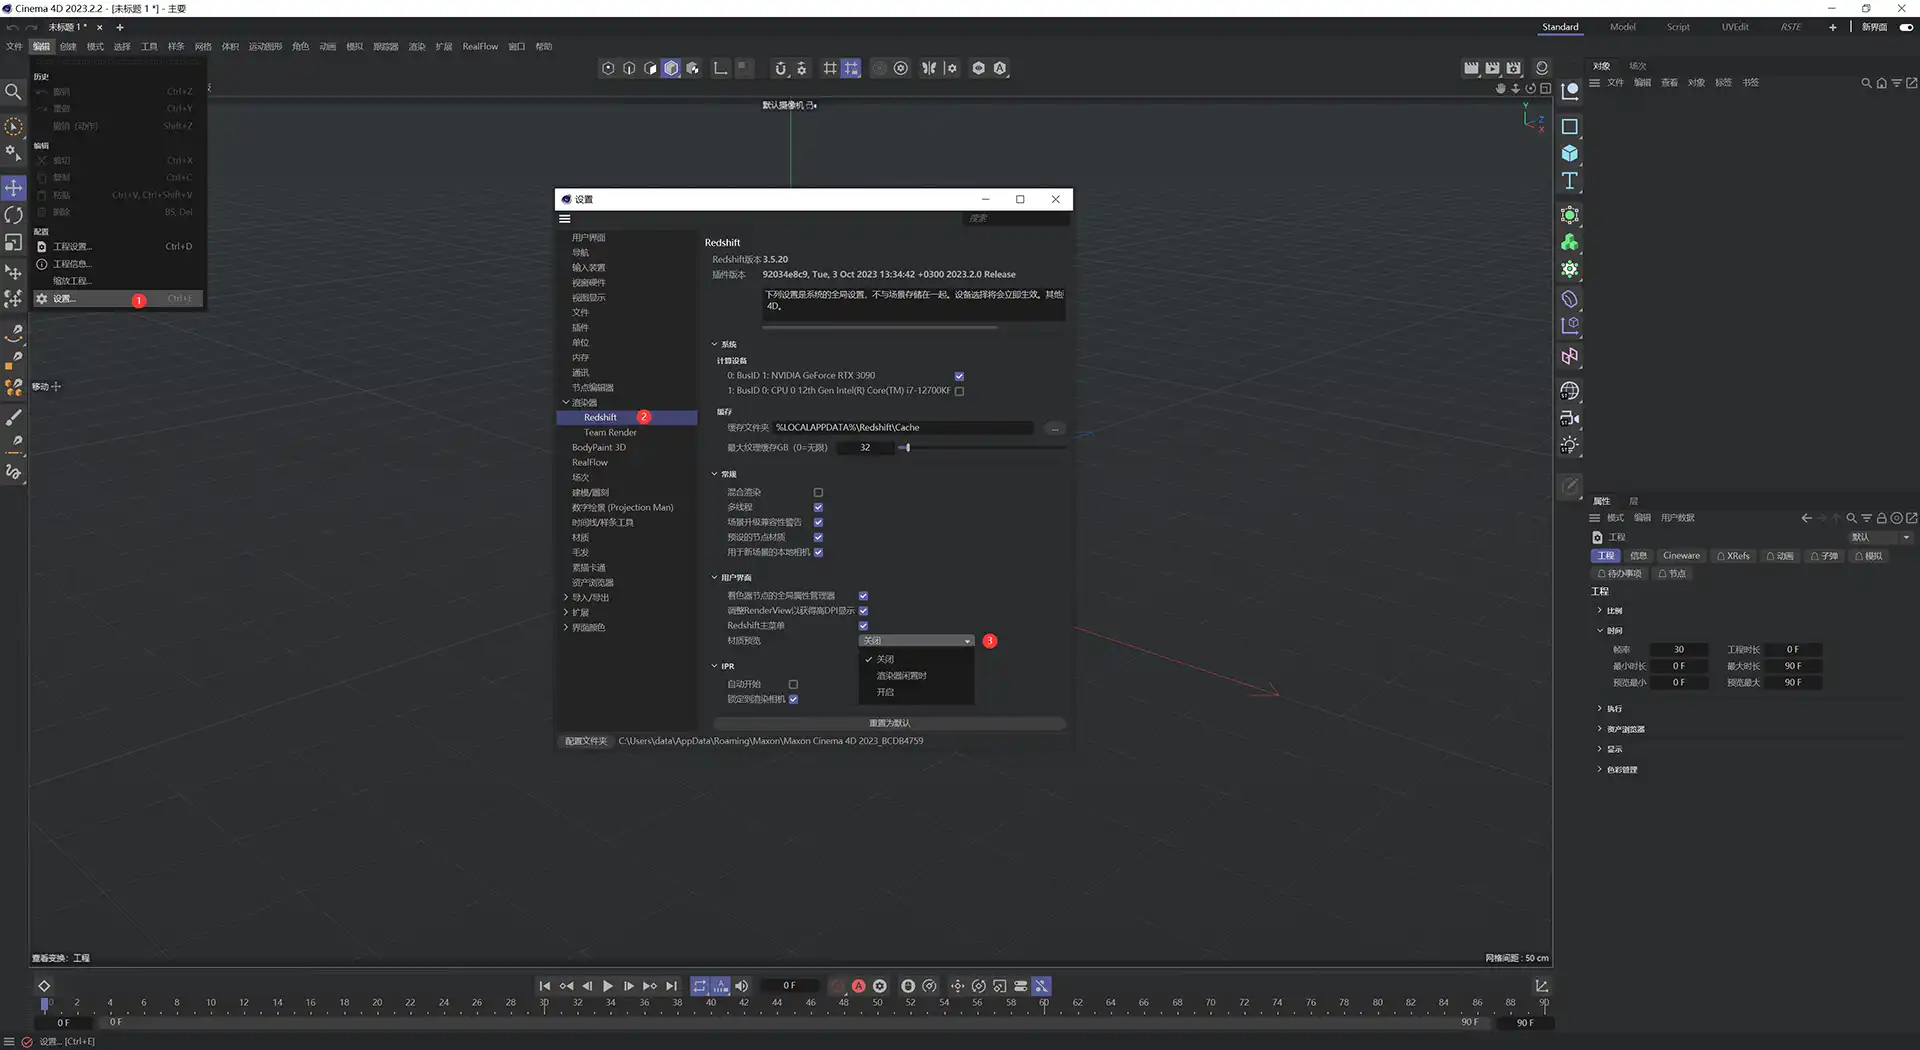Viewport: 1920px width, 1050px height.
Task: Go to start of timeline
Action: (x=545, y=986)
